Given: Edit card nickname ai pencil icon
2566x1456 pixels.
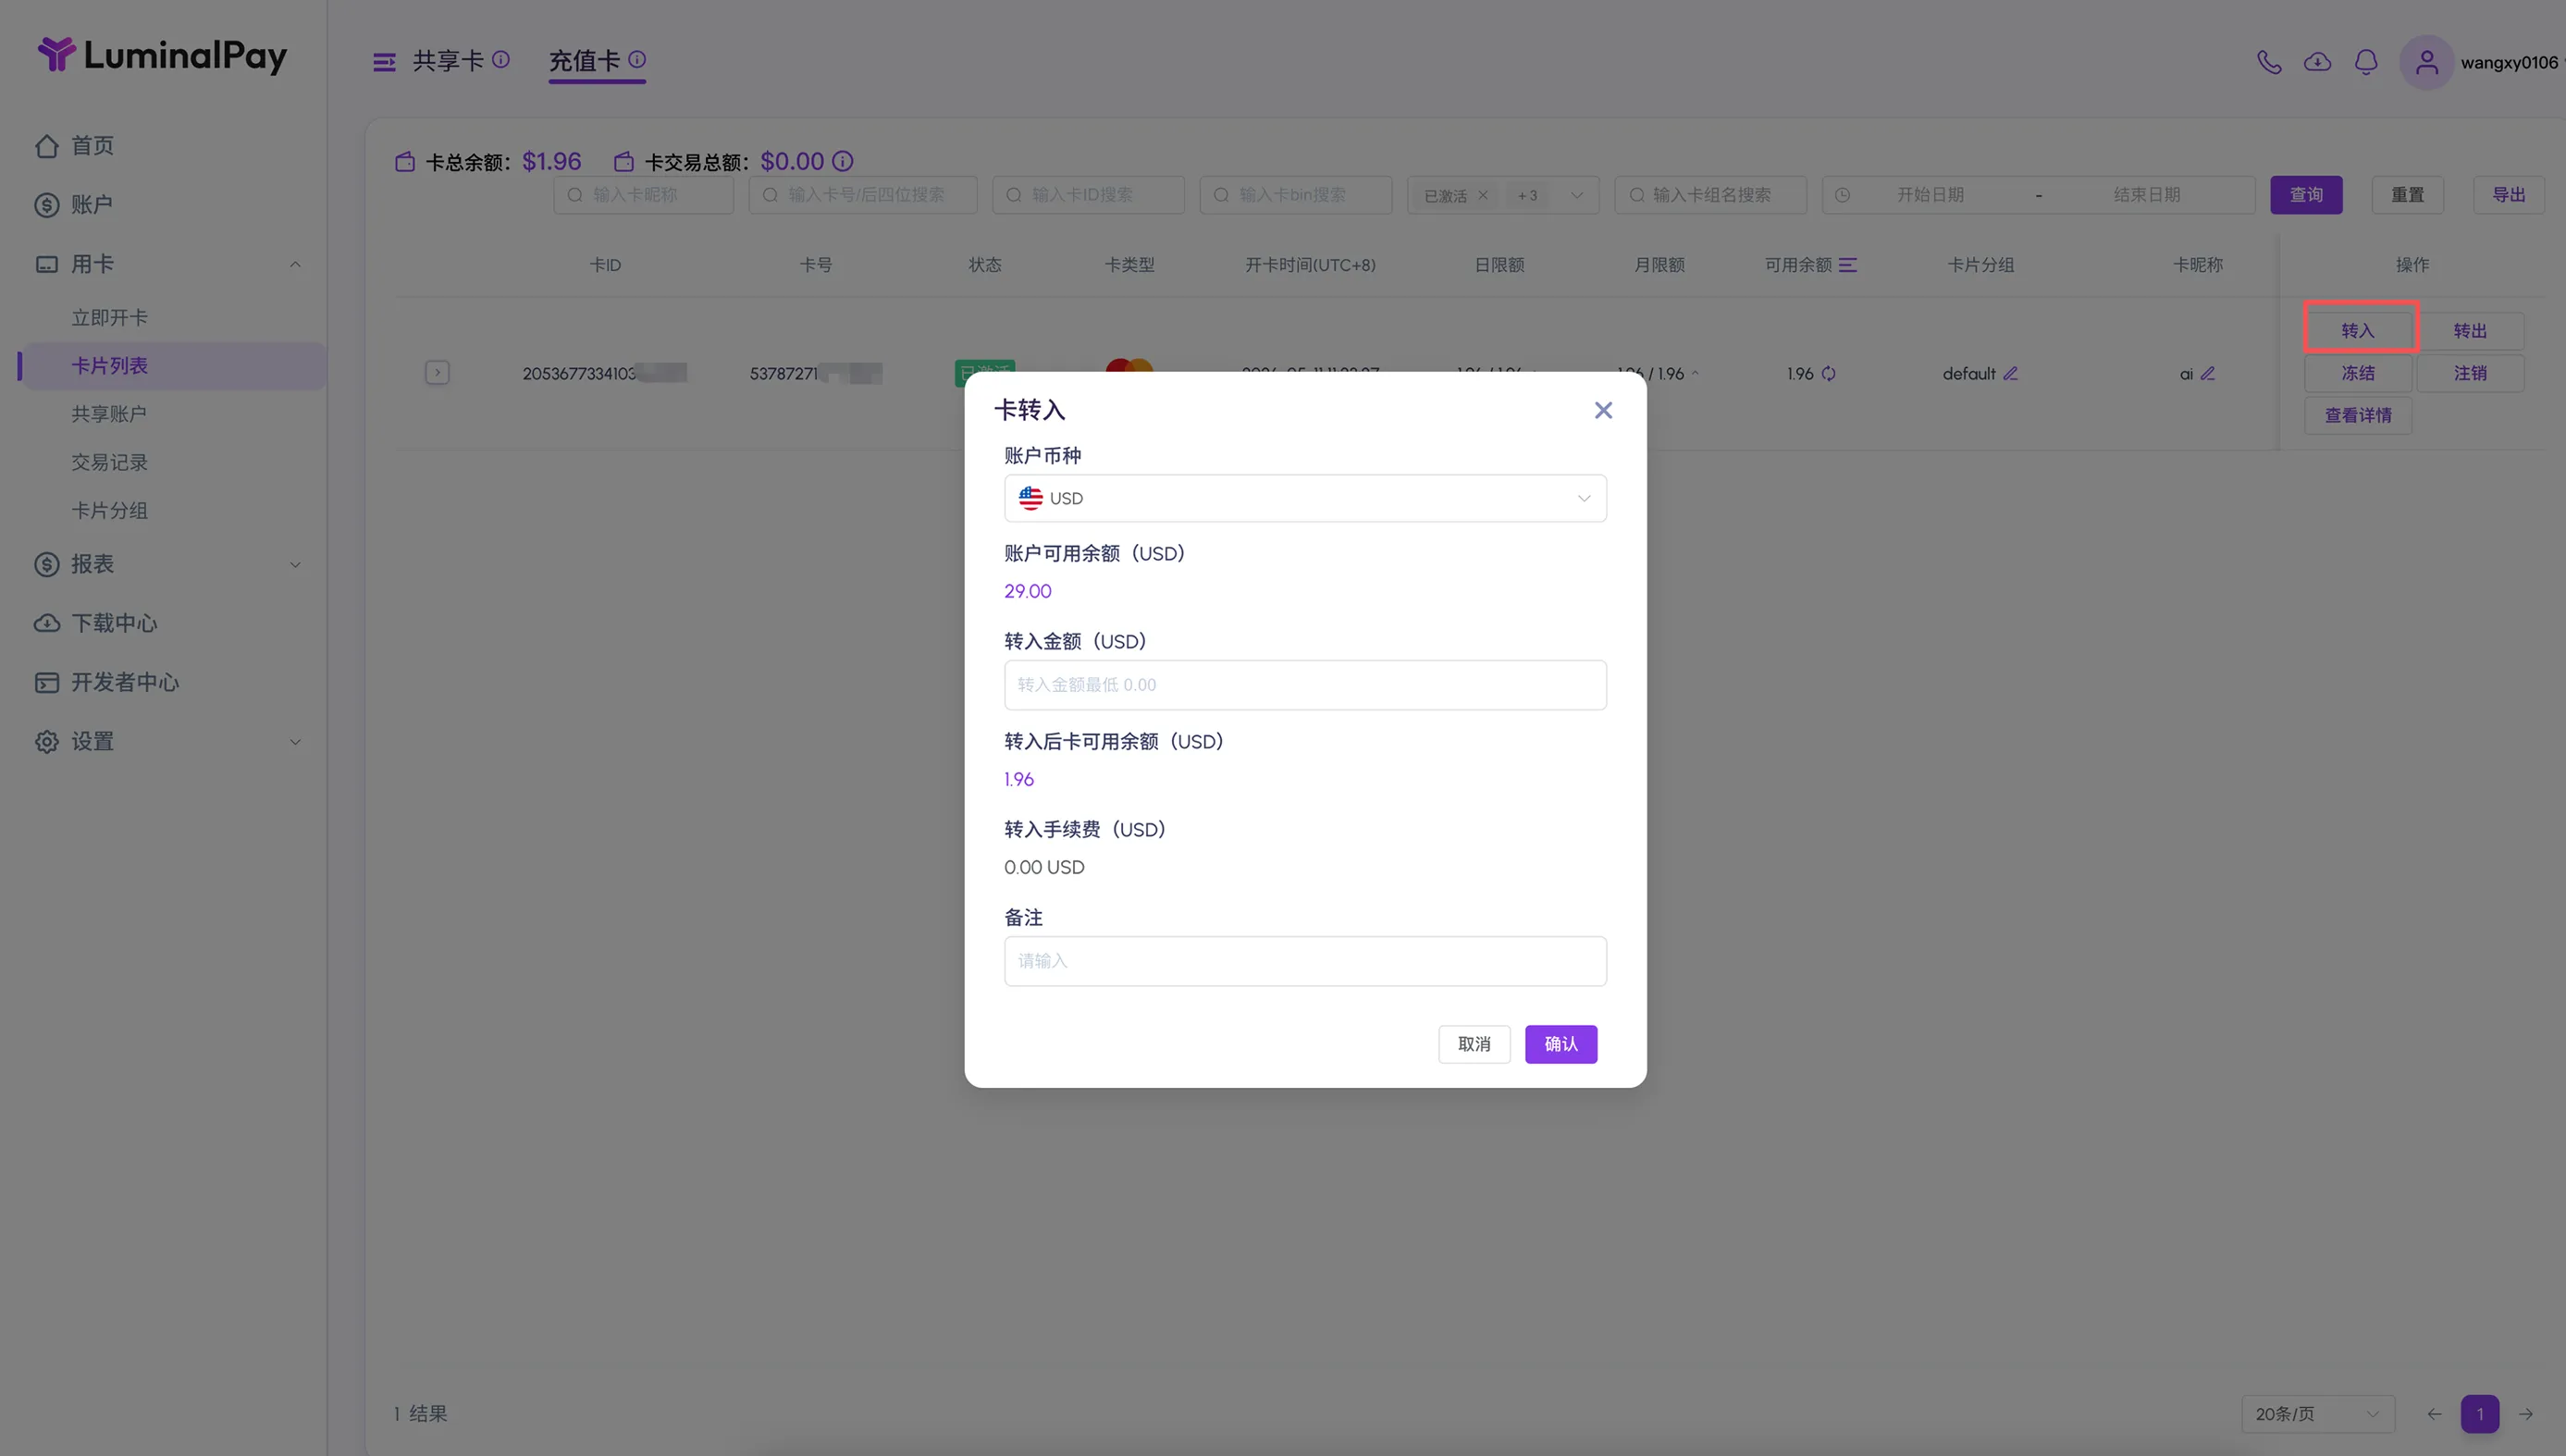Looking at the screenshot, I should point(2208,374).
